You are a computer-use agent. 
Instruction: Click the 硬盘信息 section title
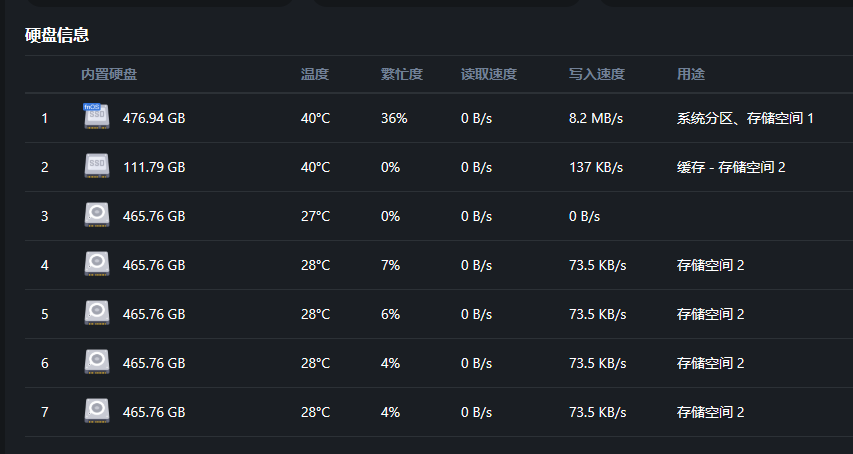click(x=57, y=35)
